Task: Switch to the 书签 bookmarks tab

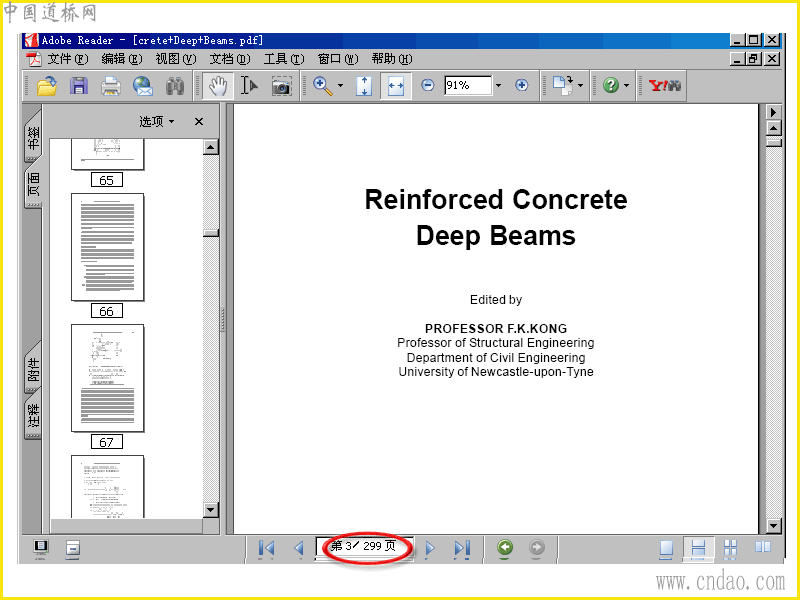Action: 33,137
